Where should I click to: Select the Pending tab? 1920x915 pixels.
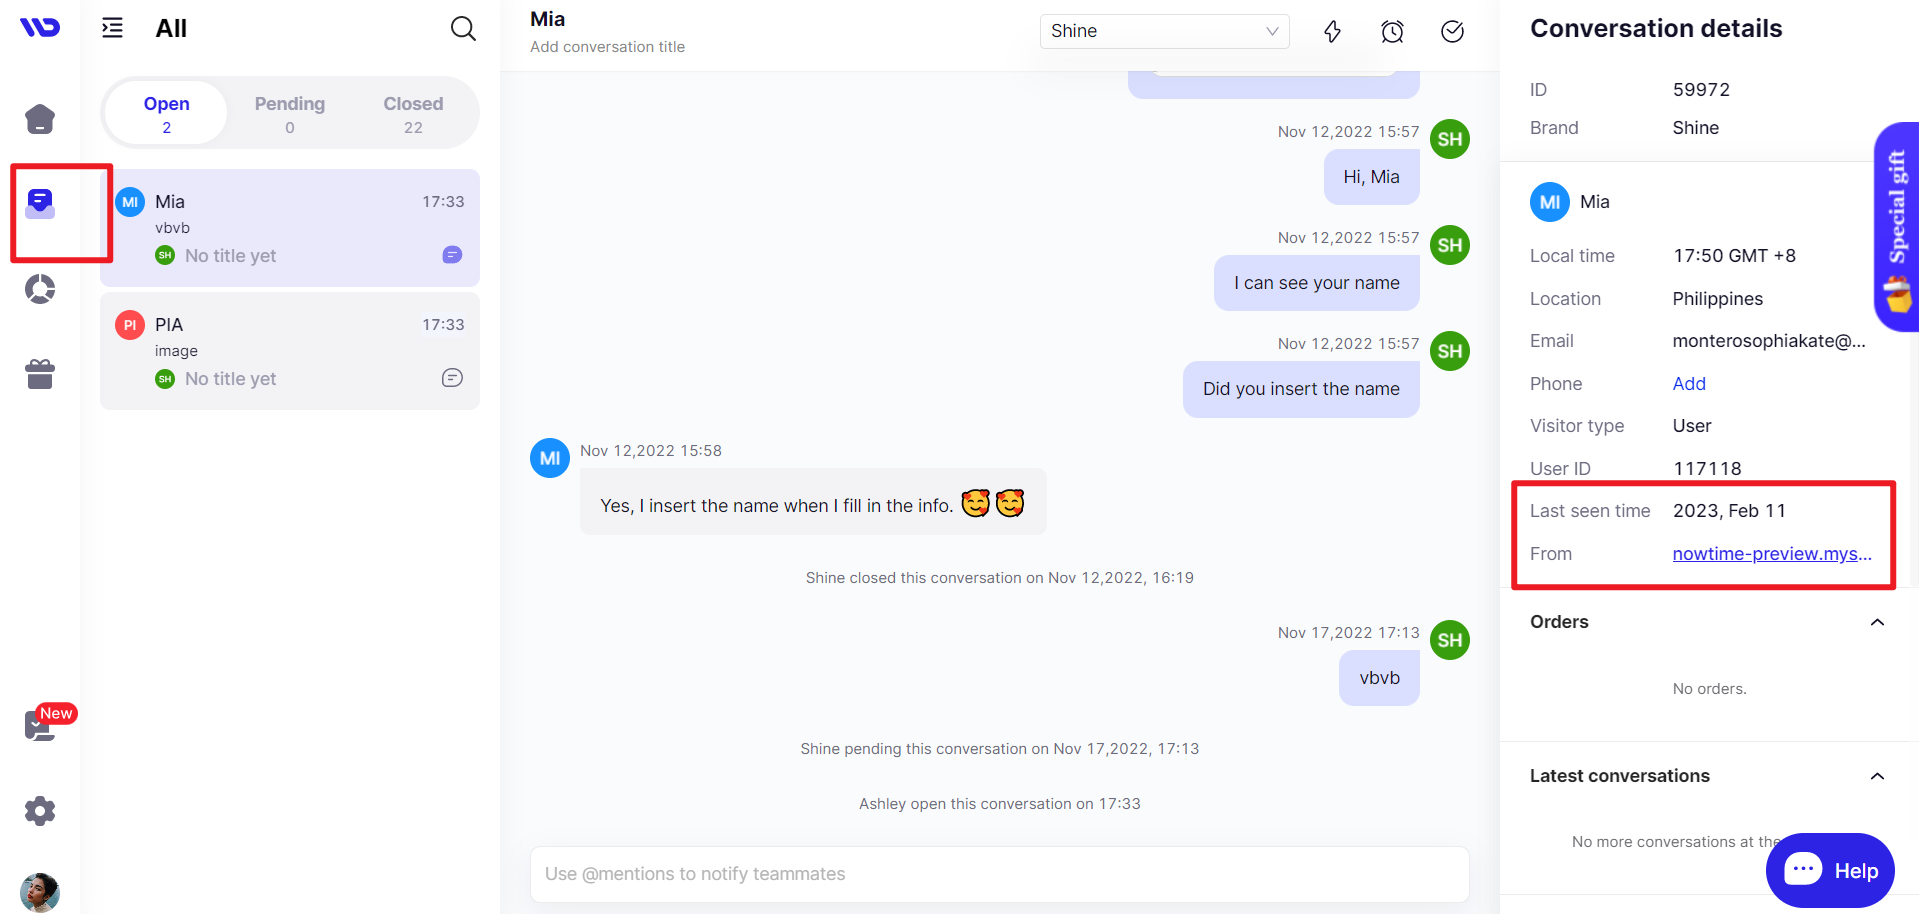(289, 112)
